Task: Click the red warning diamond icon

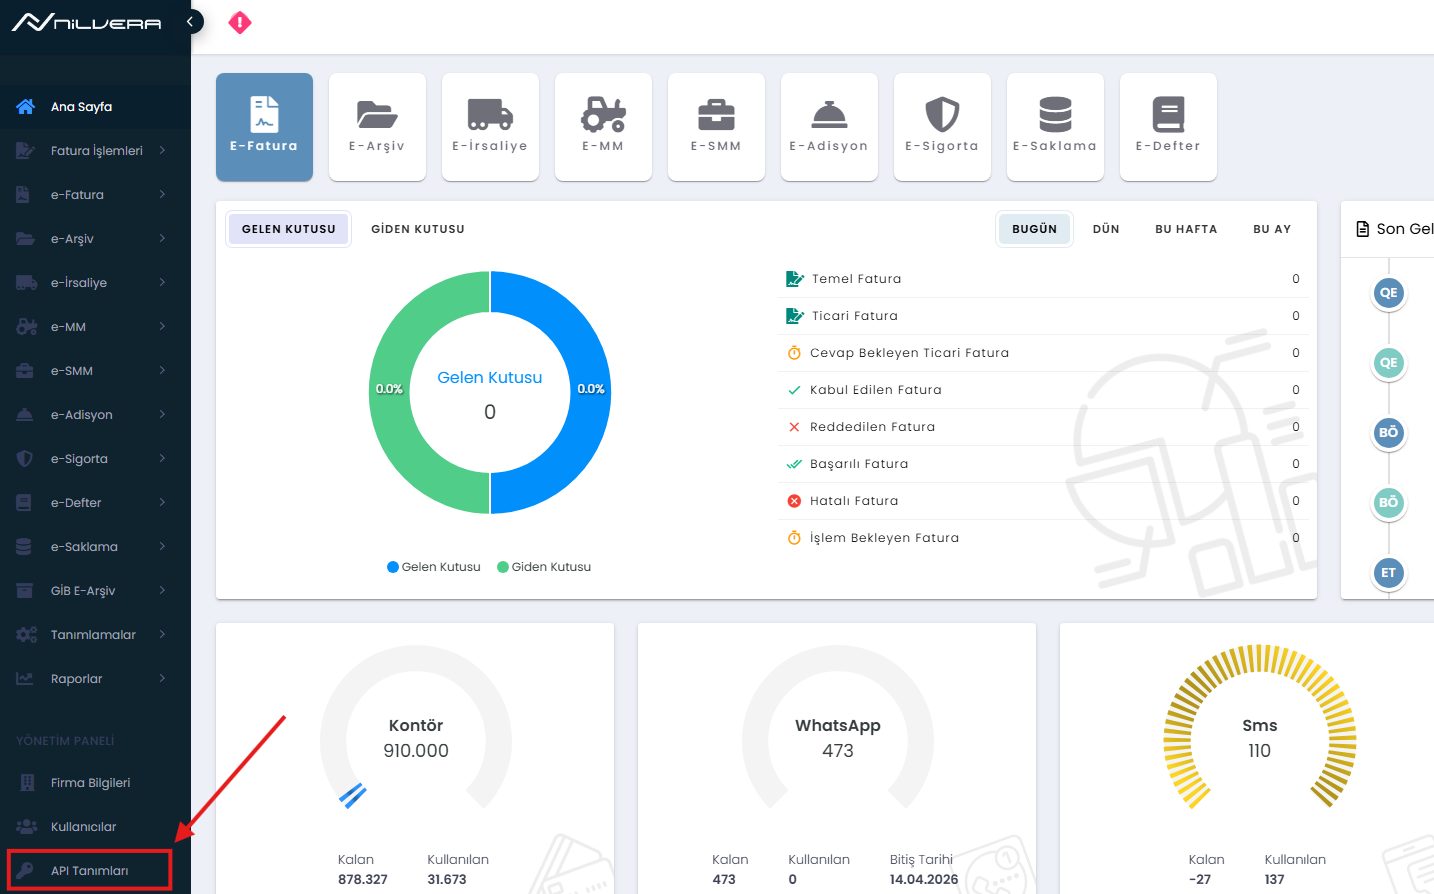Action: click(240, 22)
